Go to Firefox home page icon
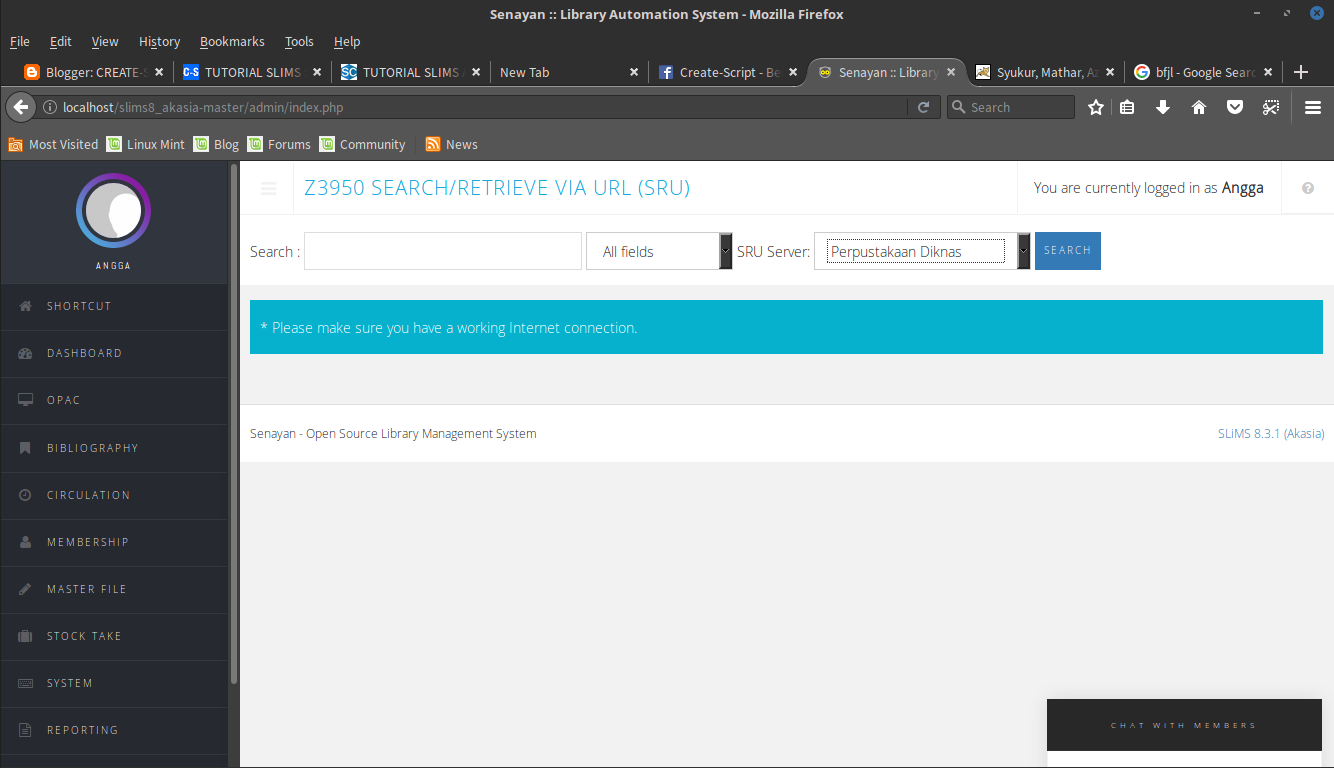Screen dimensions: 1334x768 [x=1199, y=107]
